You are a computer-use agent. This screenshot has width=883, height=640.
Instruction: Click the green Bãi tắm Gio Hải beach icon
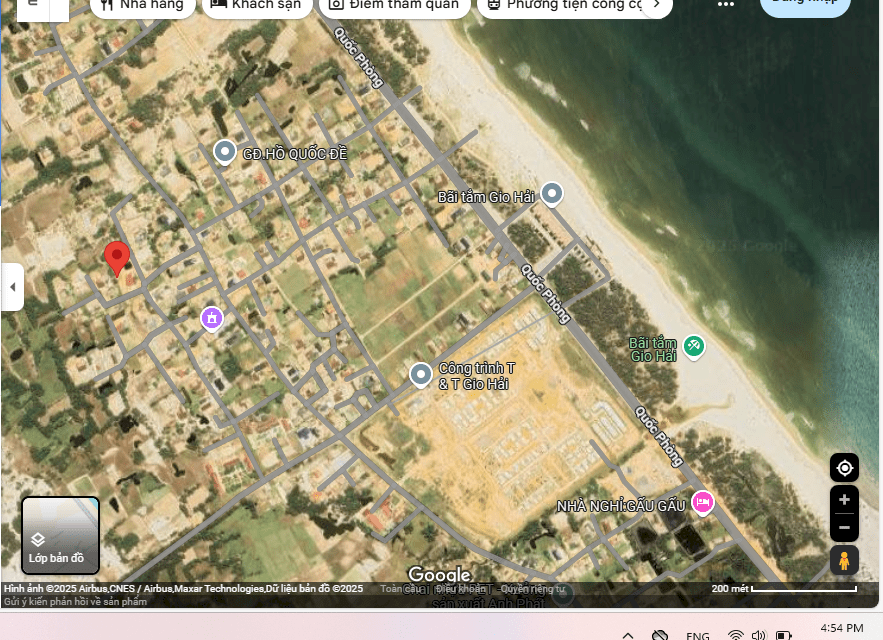tap(693, 347)
